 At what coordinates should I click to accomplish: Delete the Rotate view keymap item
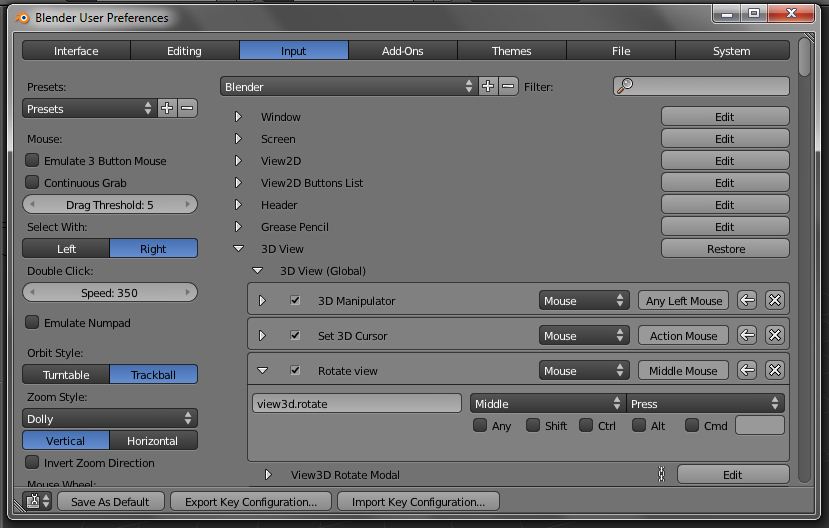point(775,370)
